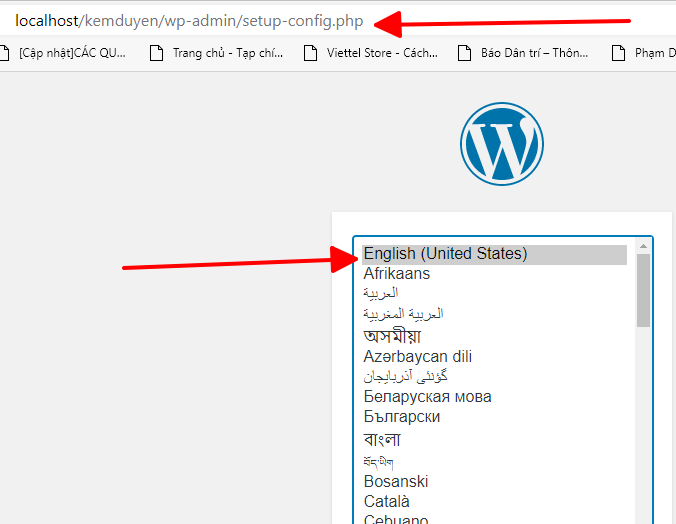Click the language list scrollbar thumb

[643, 290]
